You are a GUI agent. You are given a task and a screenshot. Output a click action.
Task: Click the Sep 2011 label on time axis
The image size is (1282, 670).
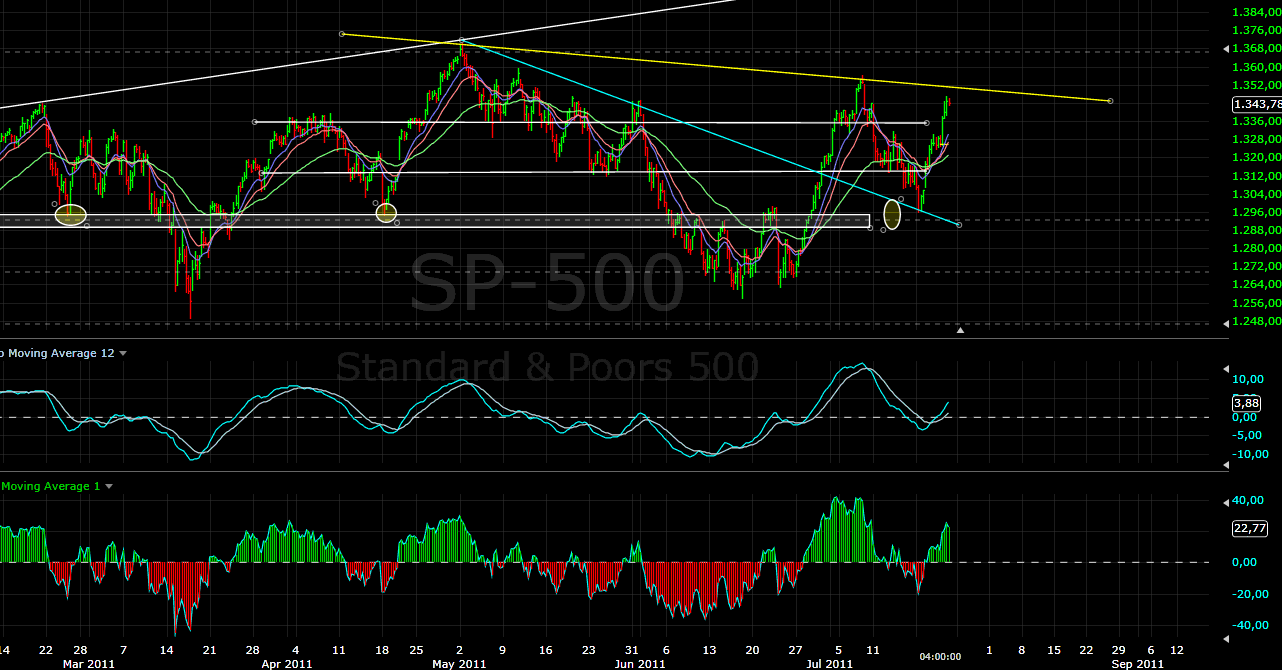pos(1137,663)
